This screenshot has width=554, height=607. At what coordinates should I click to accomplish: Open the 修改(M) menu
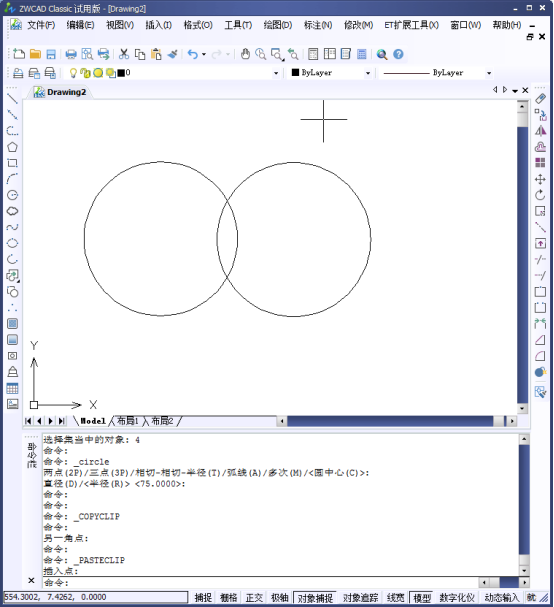358,25
